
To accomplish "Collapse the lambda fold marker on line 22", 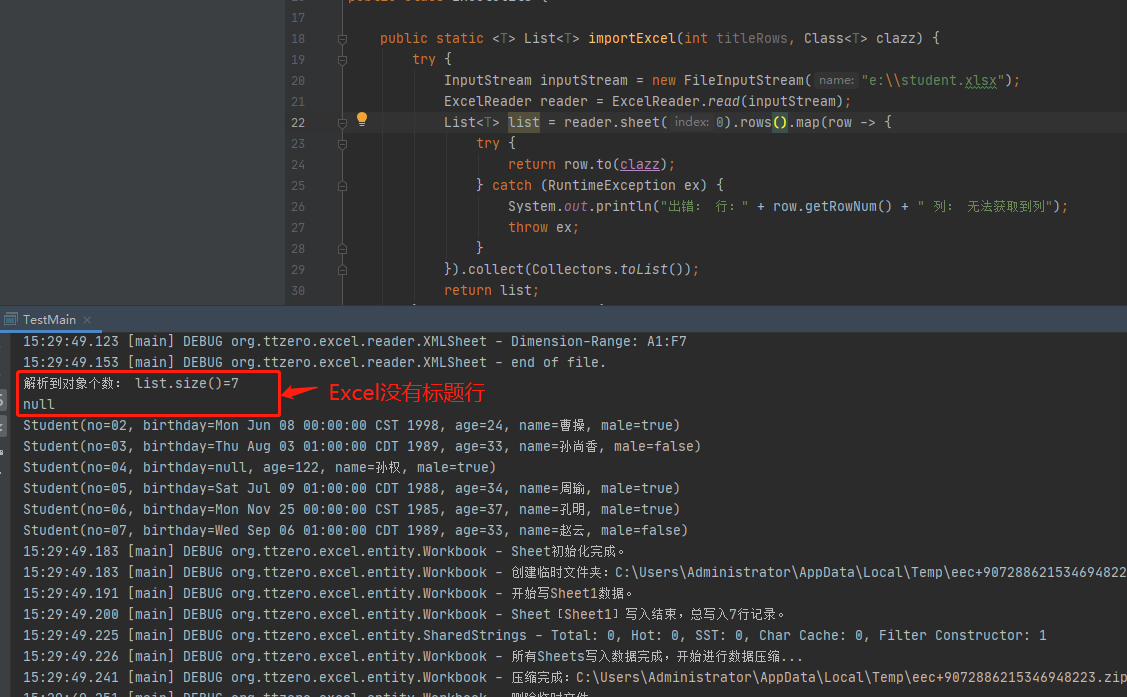I will 342,123.
